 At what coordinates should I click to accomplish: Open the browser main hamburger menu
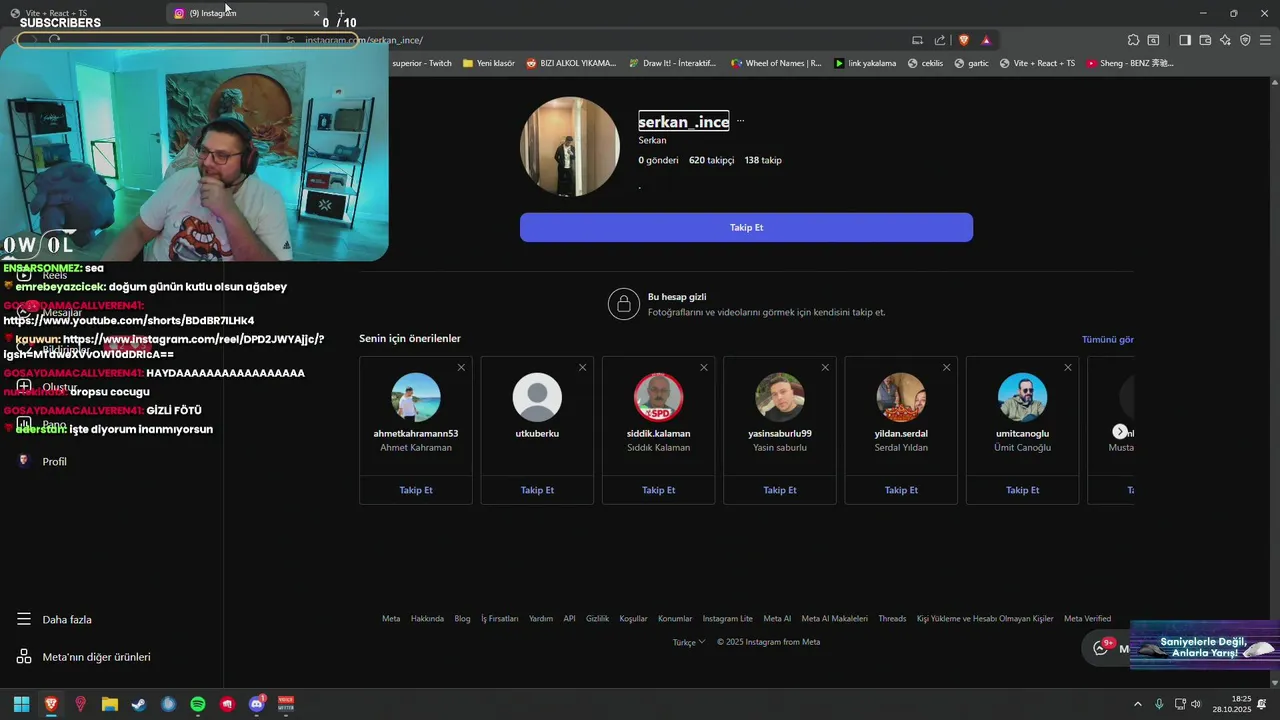point(1265,40)
